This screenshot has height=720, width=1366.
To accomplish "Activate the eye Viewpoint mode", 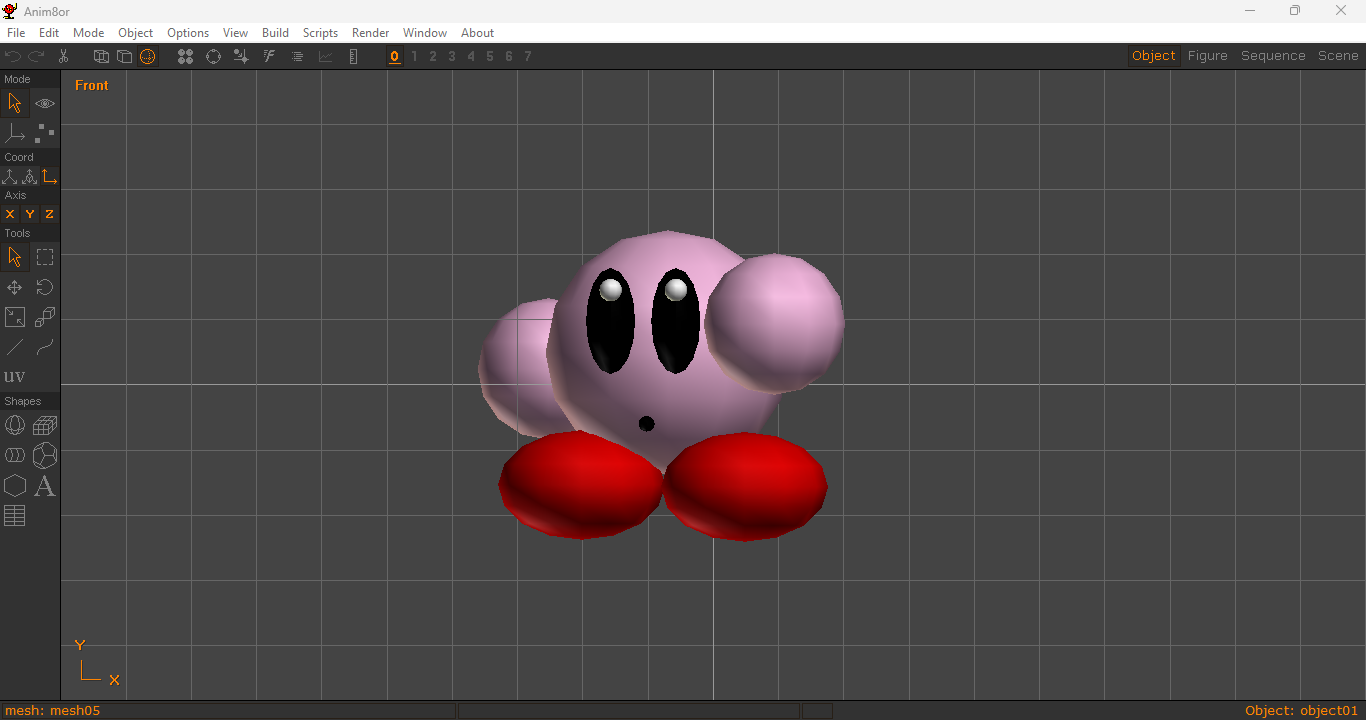I will (x=45, y=103).
